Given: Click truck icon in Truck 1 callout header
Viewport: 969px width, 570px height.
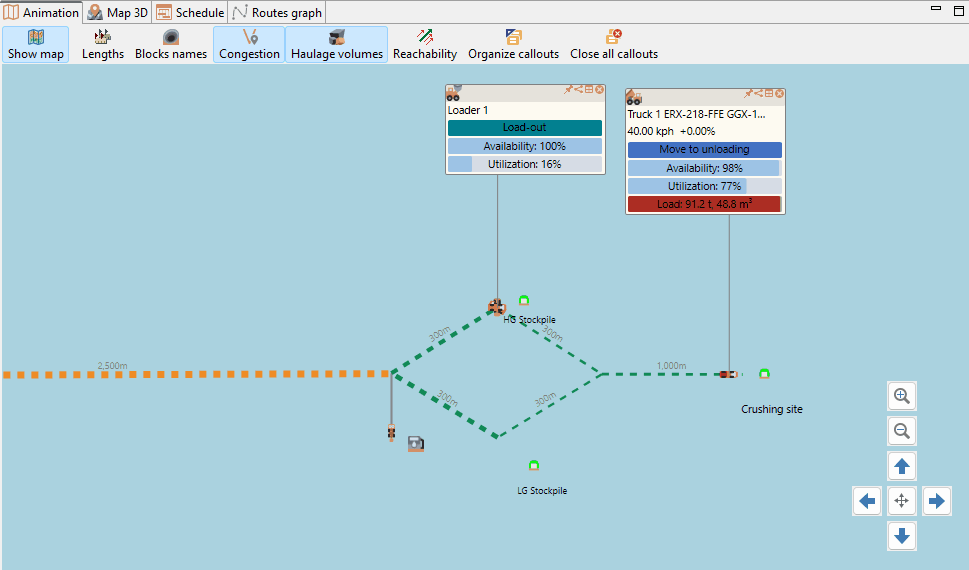Looking at the screenshot, I should point(634,97).
